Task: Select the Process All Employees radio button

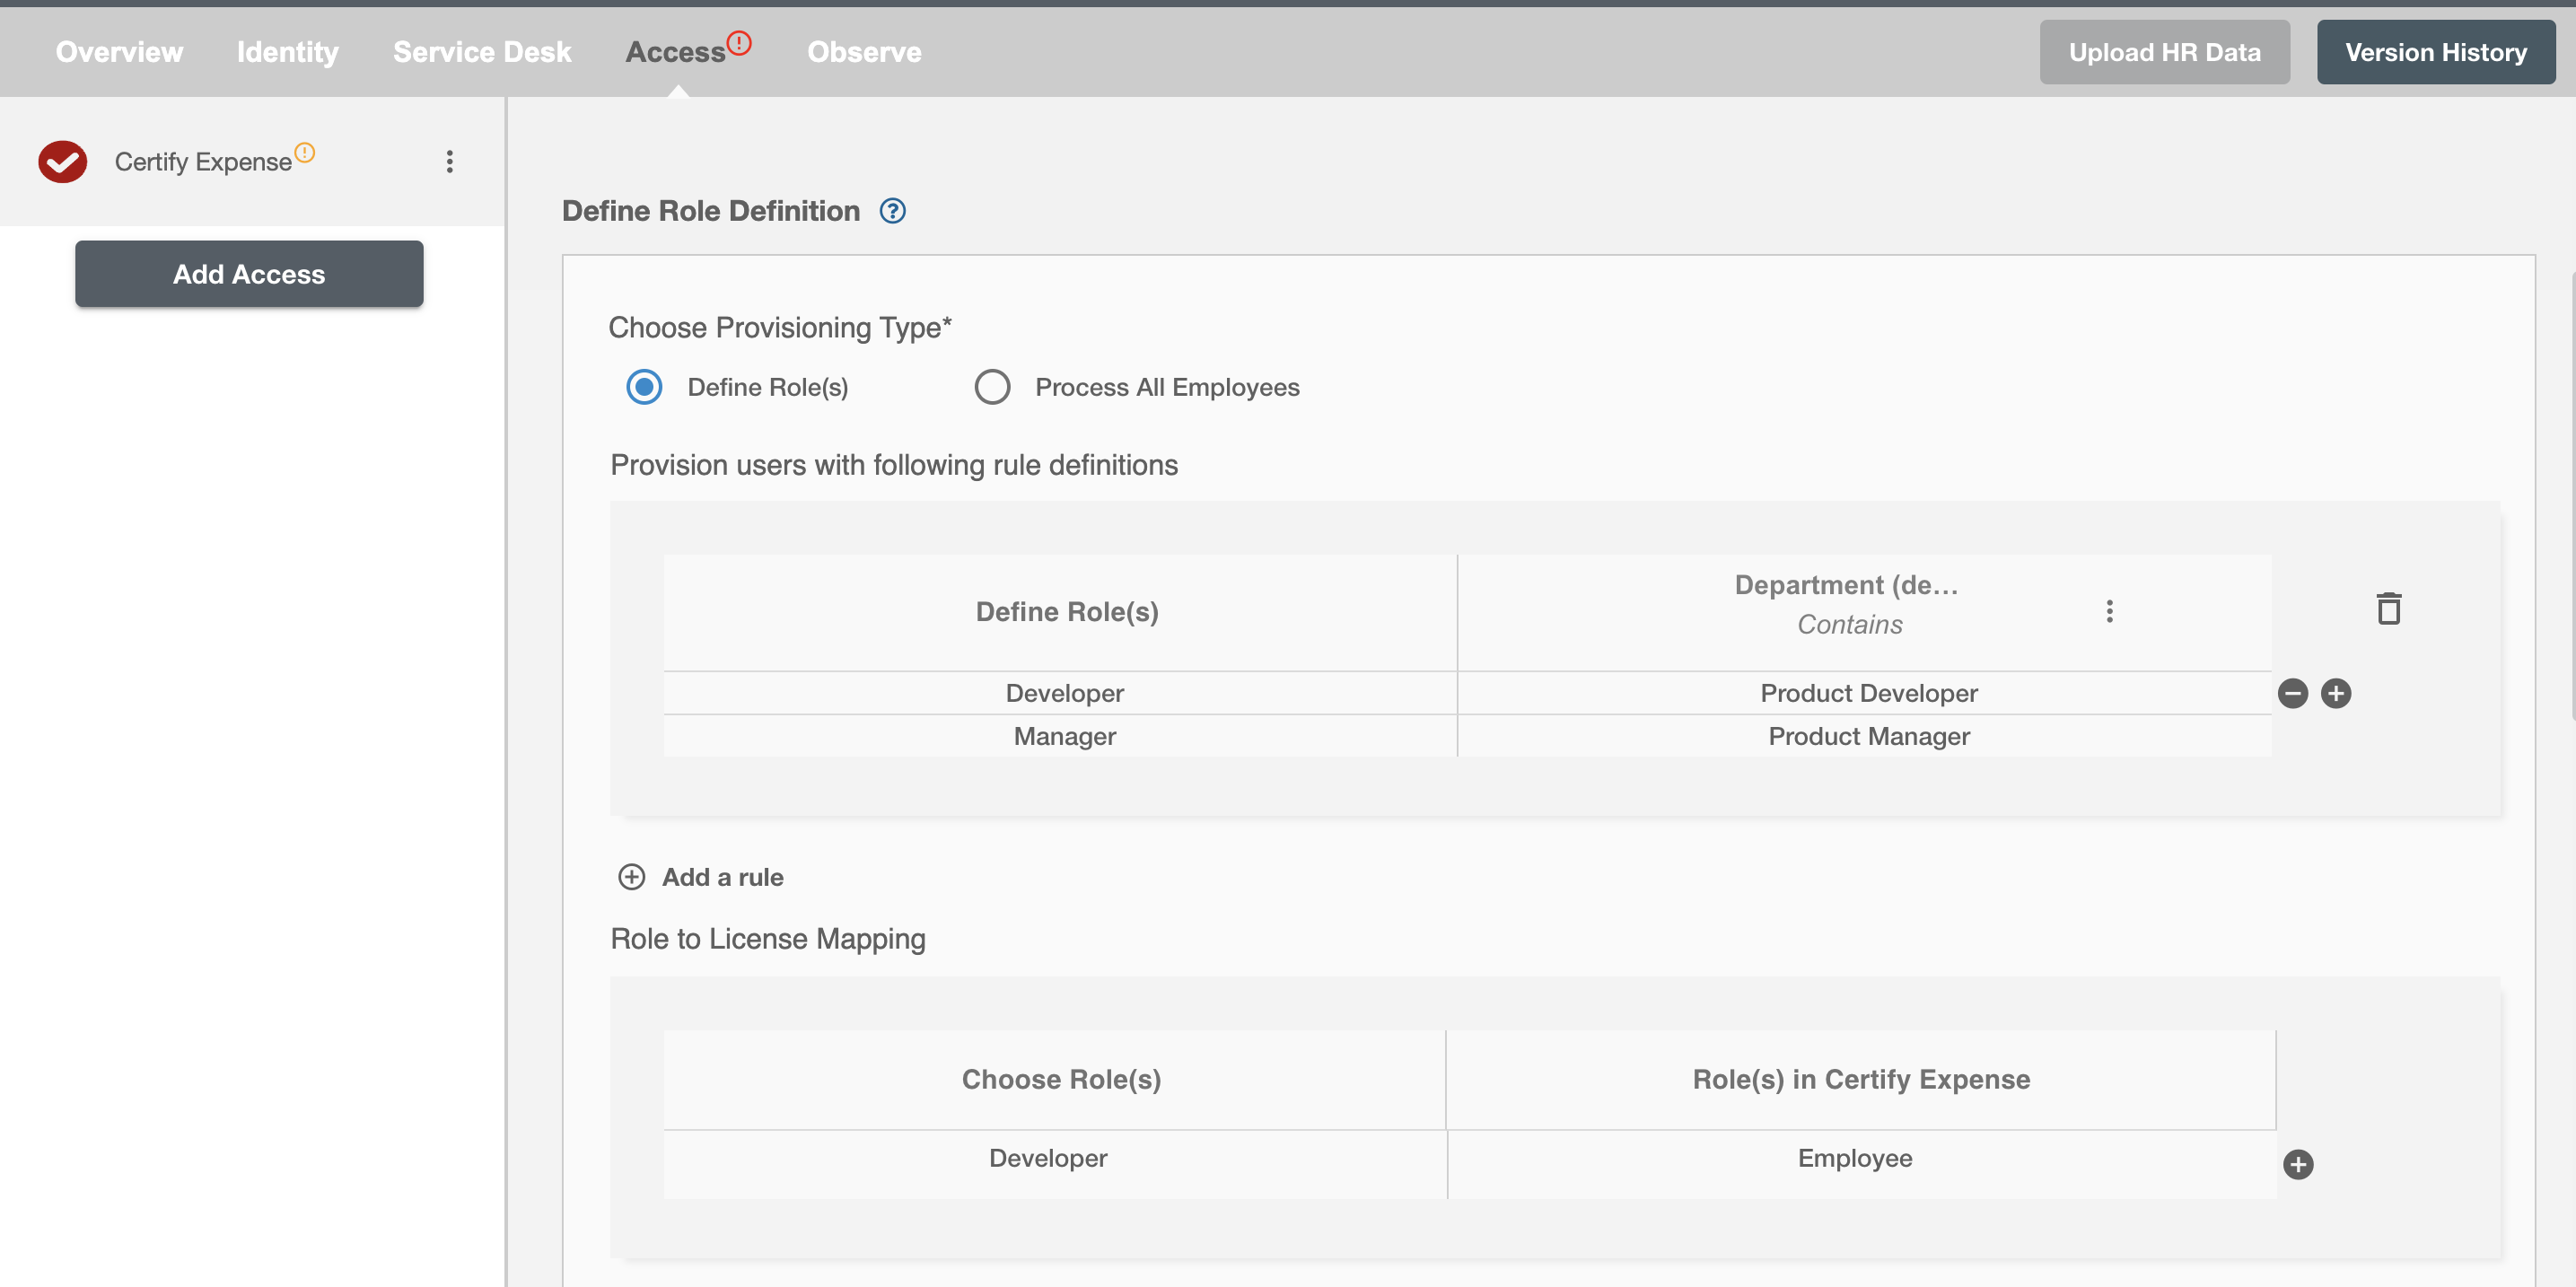Action: tap(993, 386)
